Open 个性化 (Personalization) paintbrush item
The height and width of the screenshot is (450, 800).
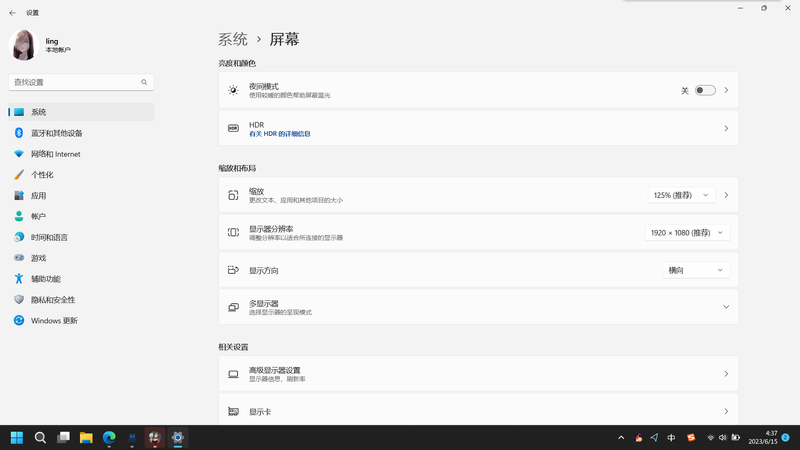pos(41,175)
